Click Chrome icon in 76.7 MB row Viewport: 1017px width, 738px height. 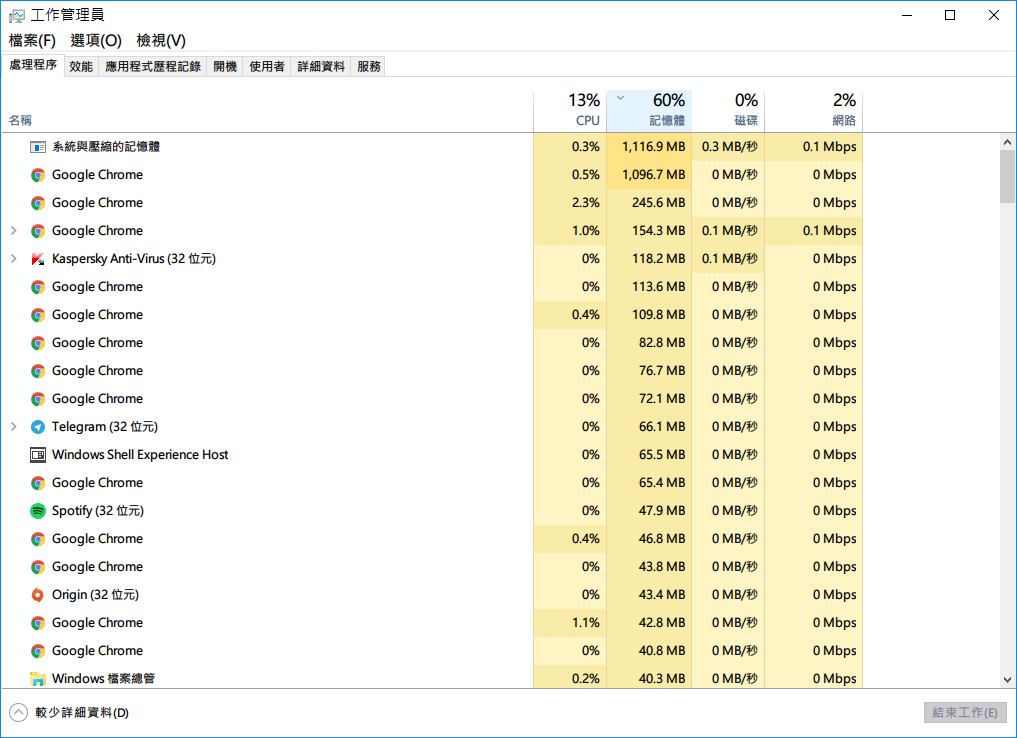[38, 371]
